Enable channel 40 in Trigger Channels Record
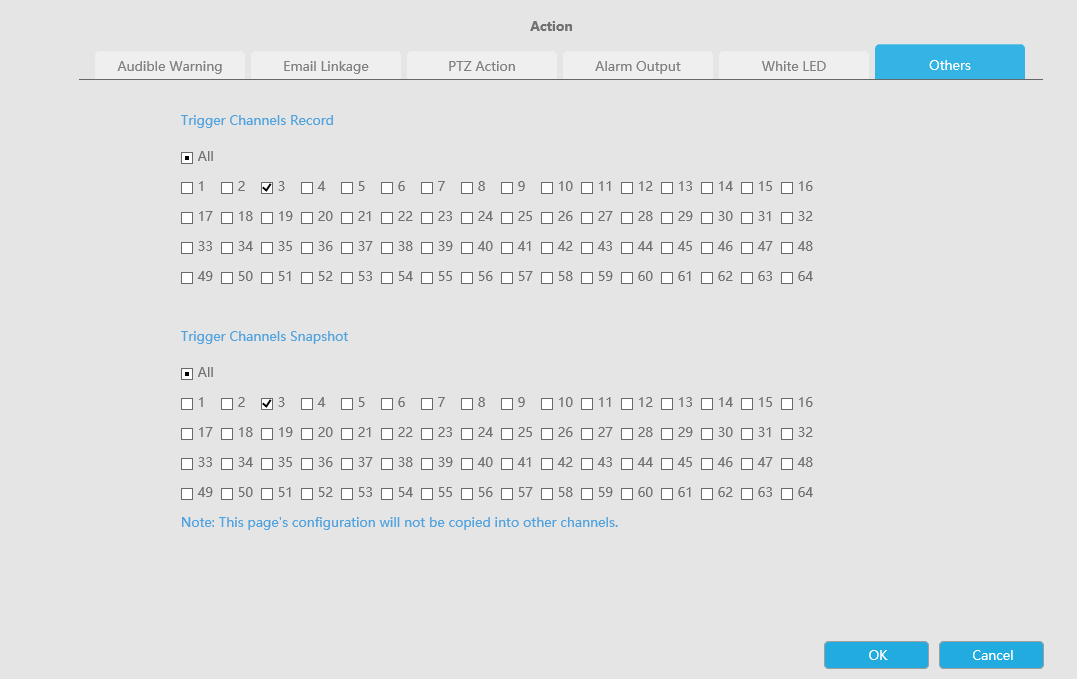Screen dimensions: 1077x679 [x=467, y=249]
